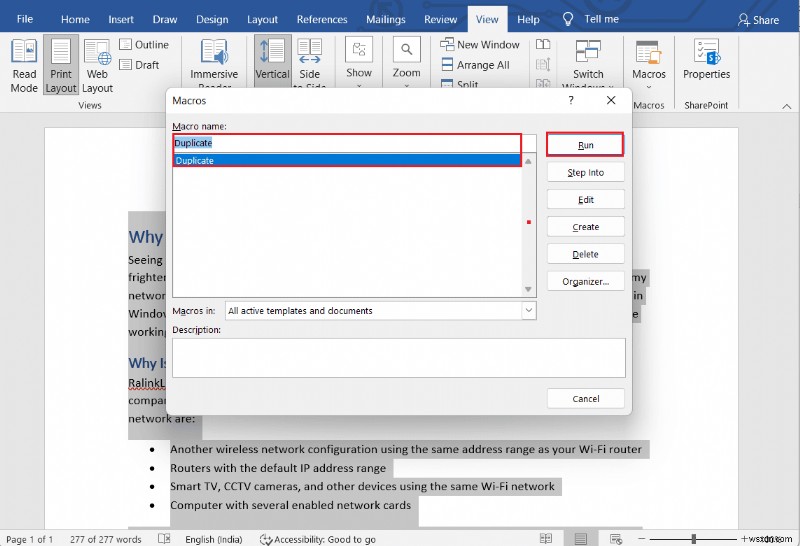Screen dimensions: 800x546
Task: Select Web Layout icon in status bar
Action: click(616, 539)
